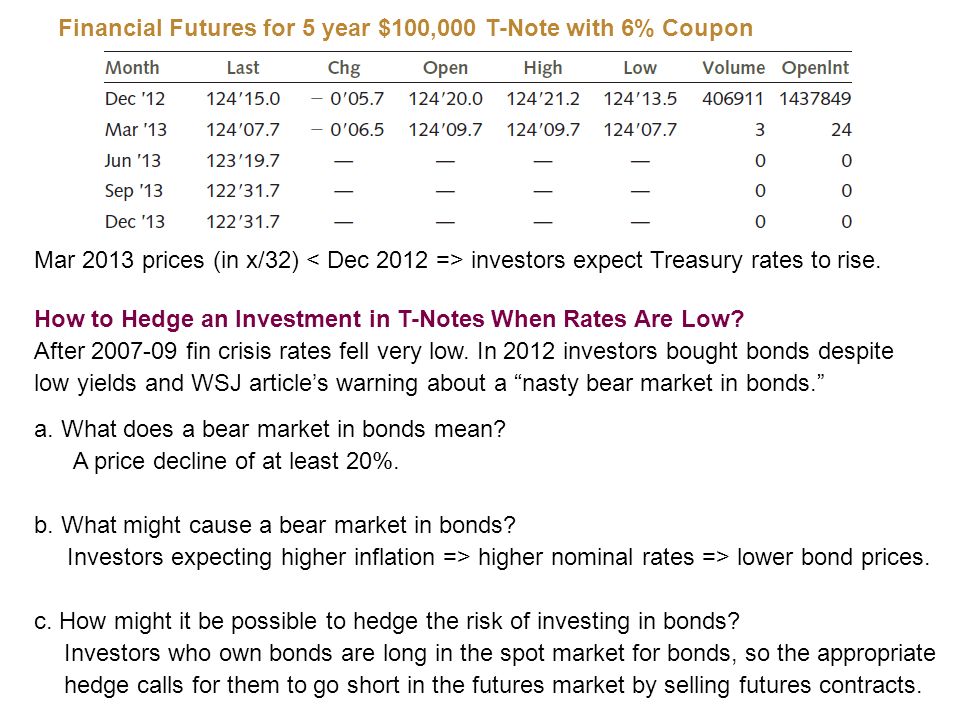Click the Mar '13 last price 124'07.7
This screenshot has width=960, height=720.
pos(243,130)
